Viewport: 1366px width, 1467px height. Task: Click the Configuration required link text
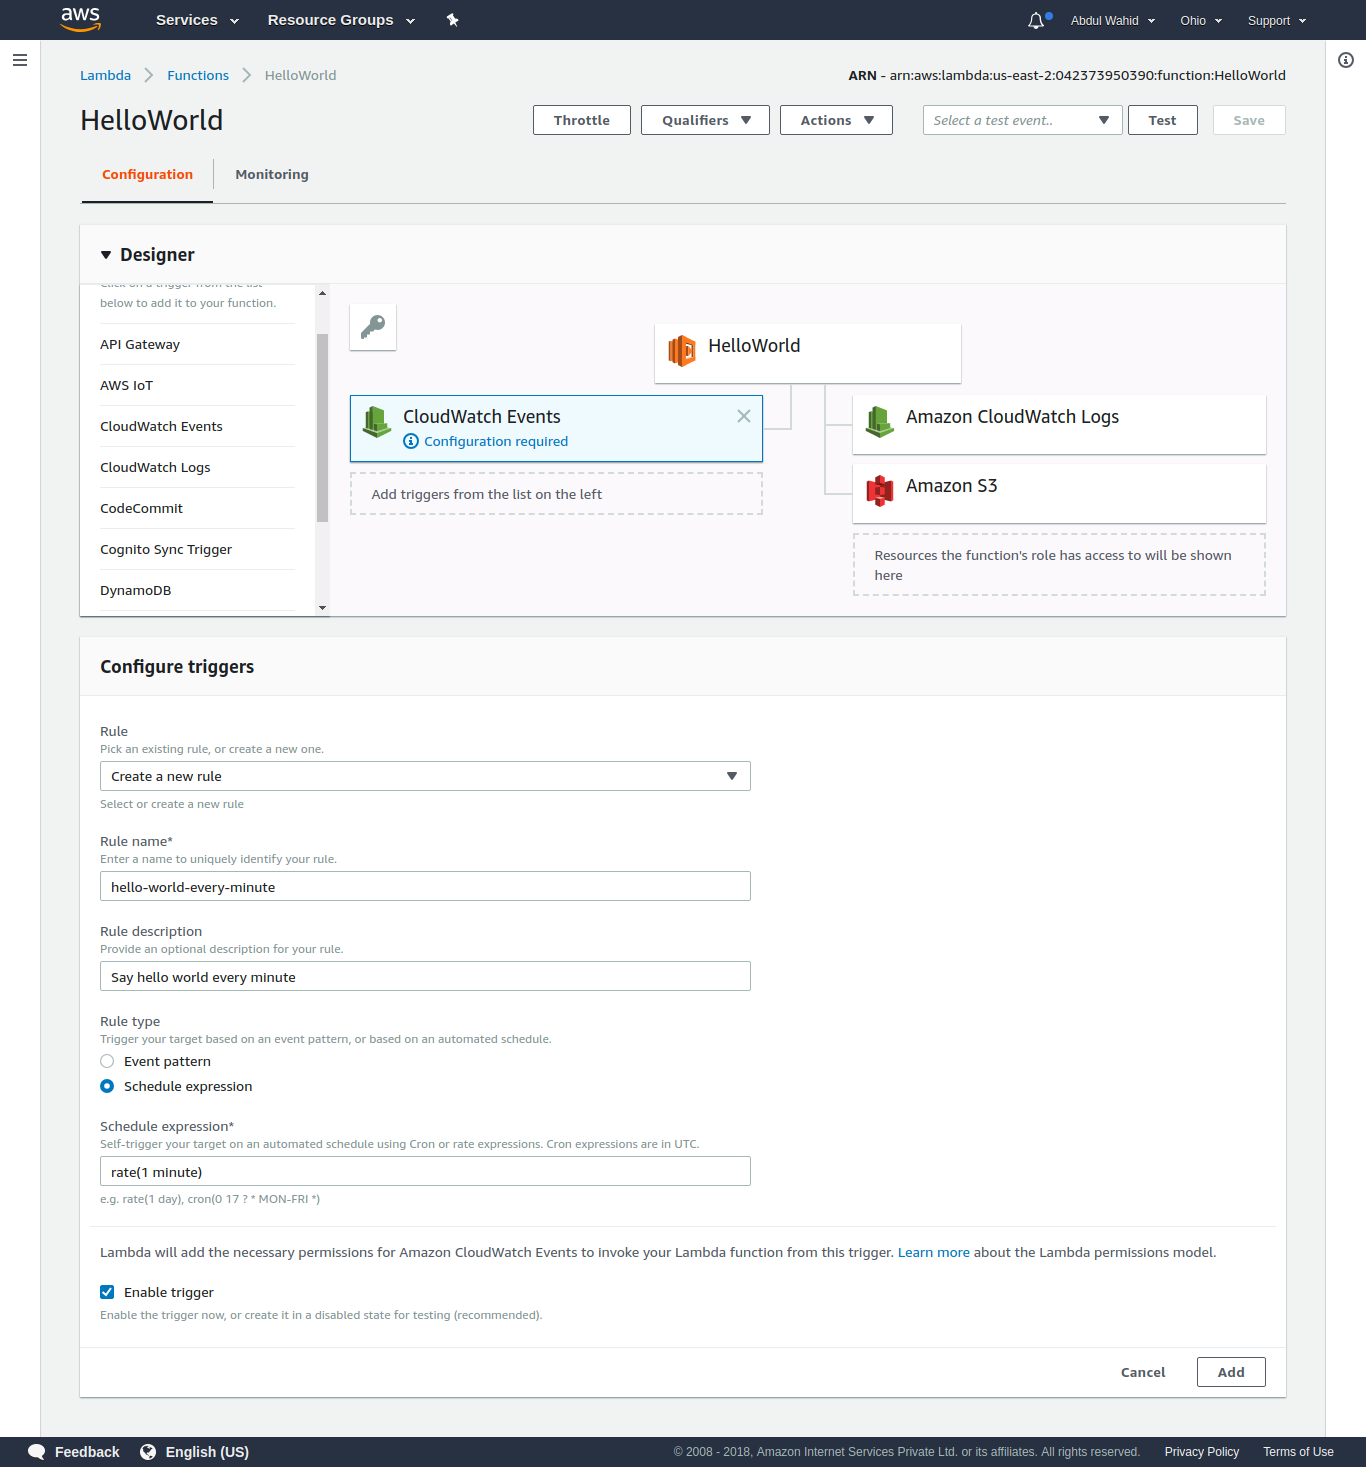point(496,441)
